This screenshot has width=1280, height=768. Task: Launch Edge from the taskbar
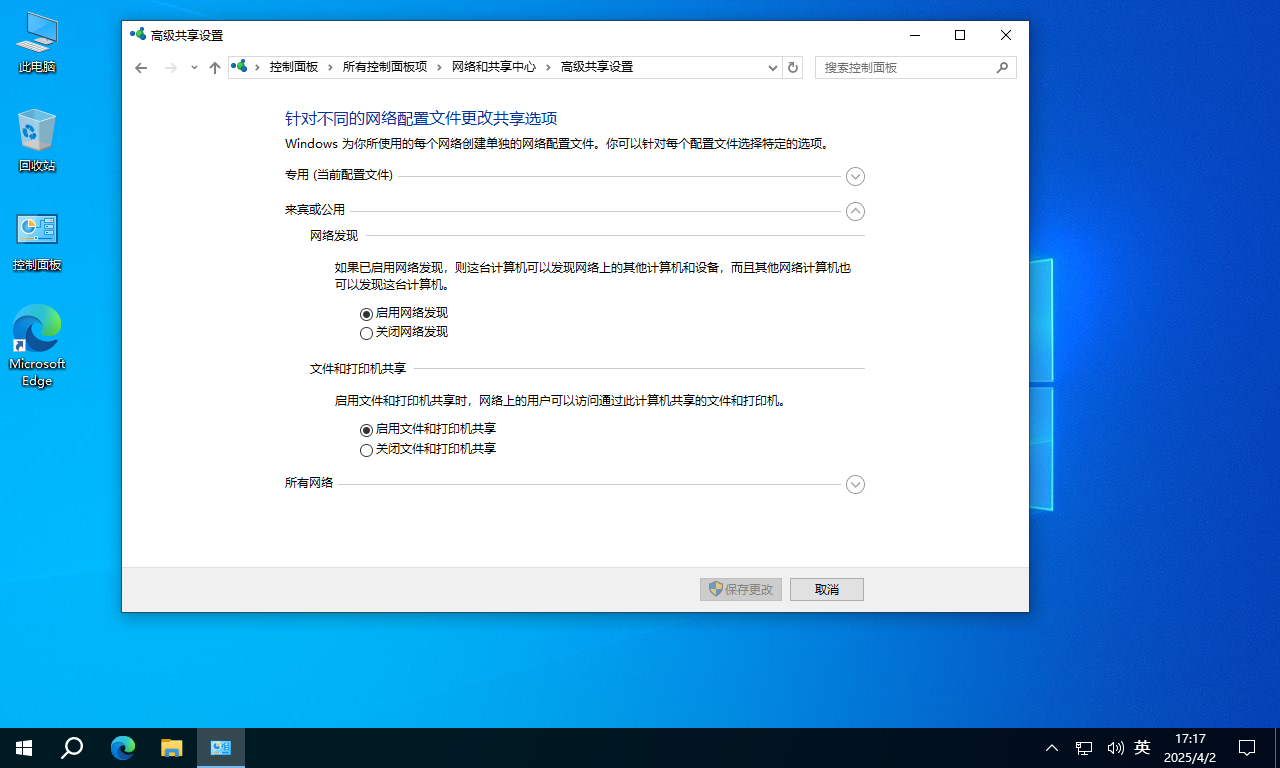pos(123,748)
